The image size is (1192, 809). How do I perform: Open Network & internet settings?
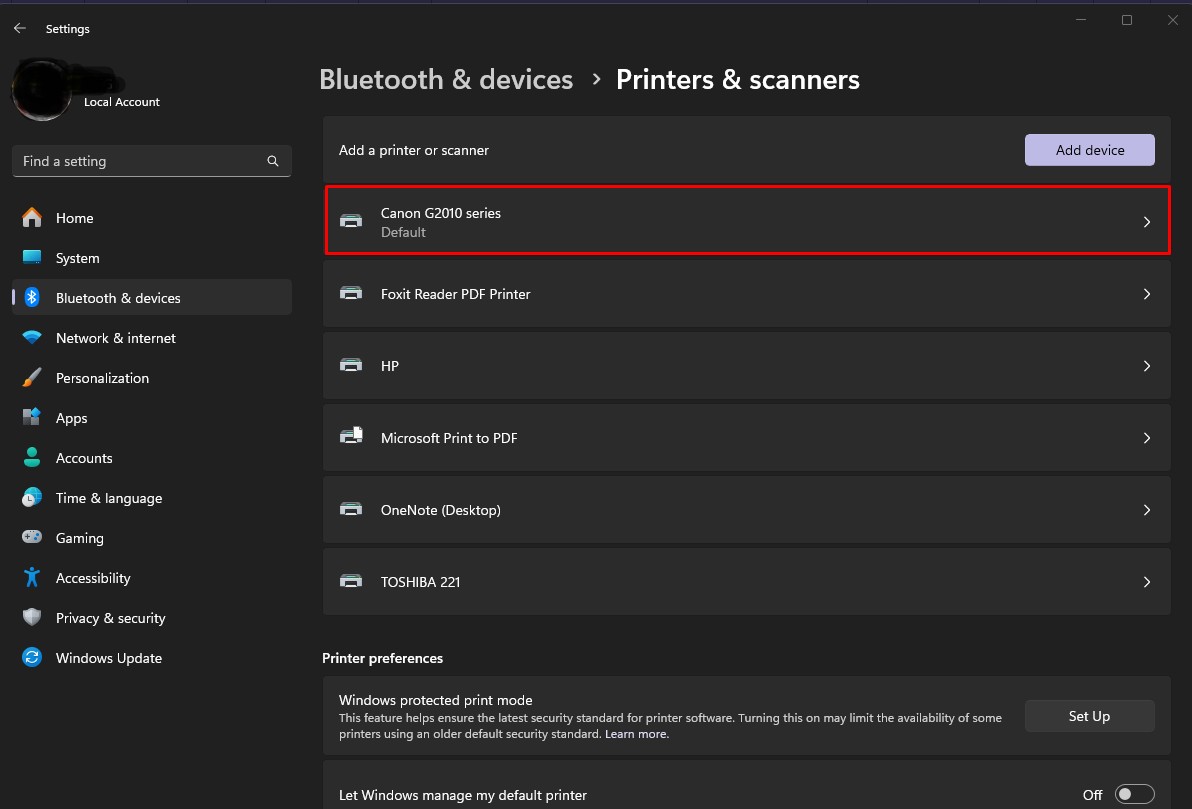152,338
